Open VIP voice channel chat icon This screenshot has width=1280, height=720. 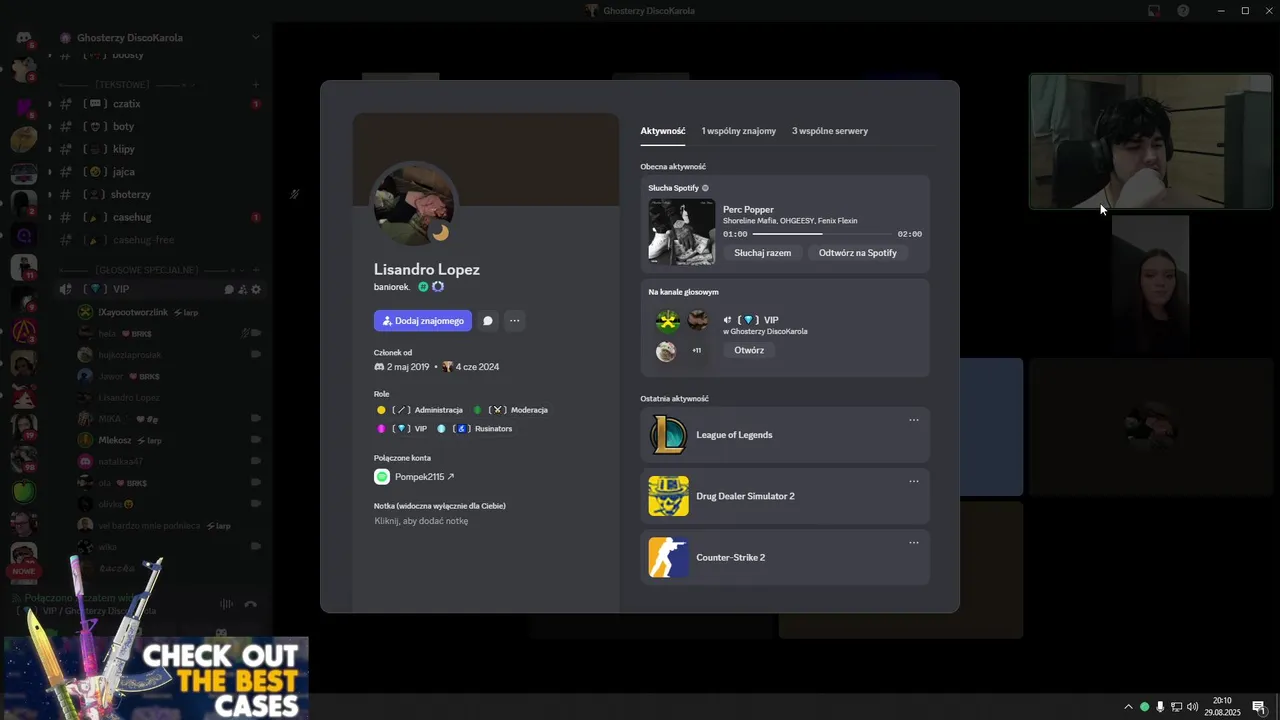[x=229, y=290]
